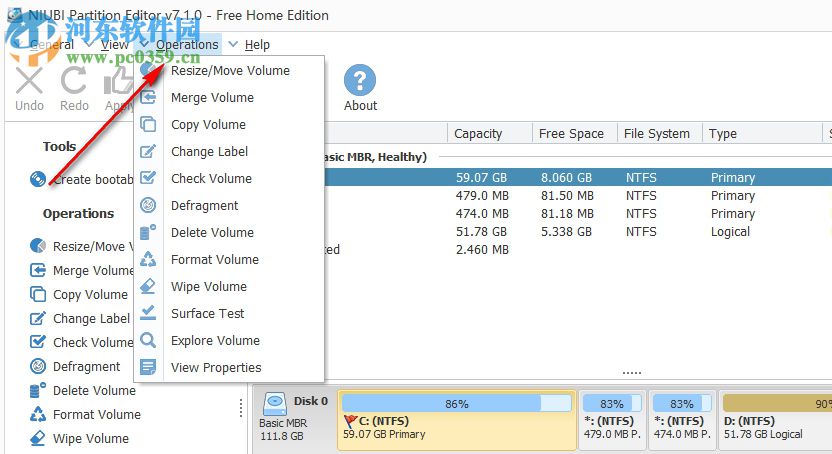Select the 474.0 MB volume row
Viewport: 832px width, 454px height.
[x=578, y=214]
